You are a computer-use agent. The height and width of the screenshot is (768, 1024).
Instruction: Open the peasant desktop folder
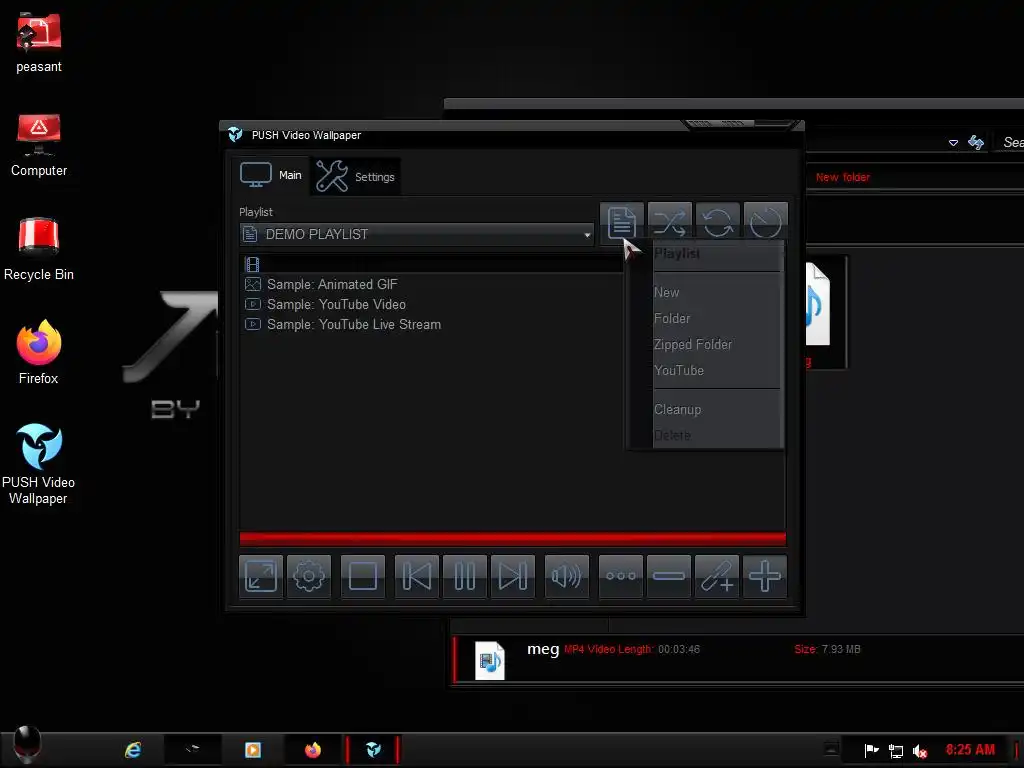[x=39, y=44]
